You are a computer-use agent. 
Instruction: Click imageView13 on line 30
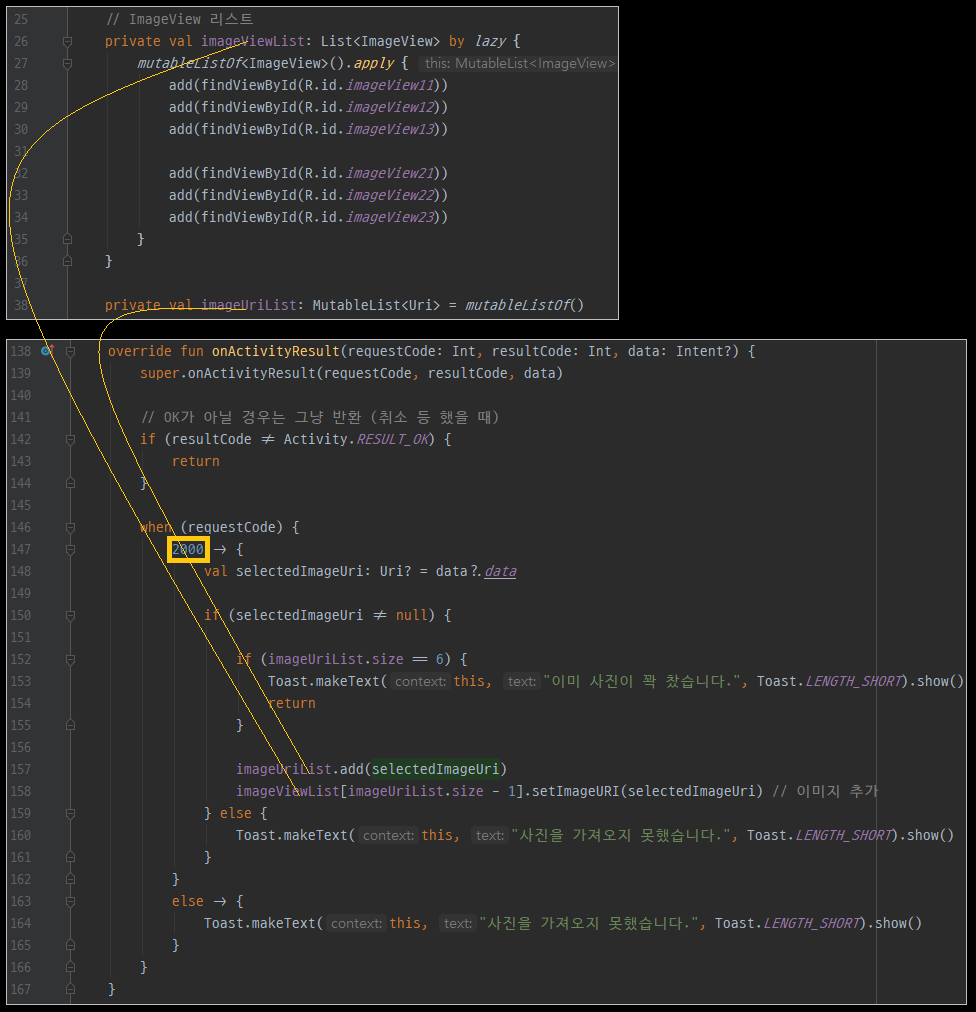[389, 129]
